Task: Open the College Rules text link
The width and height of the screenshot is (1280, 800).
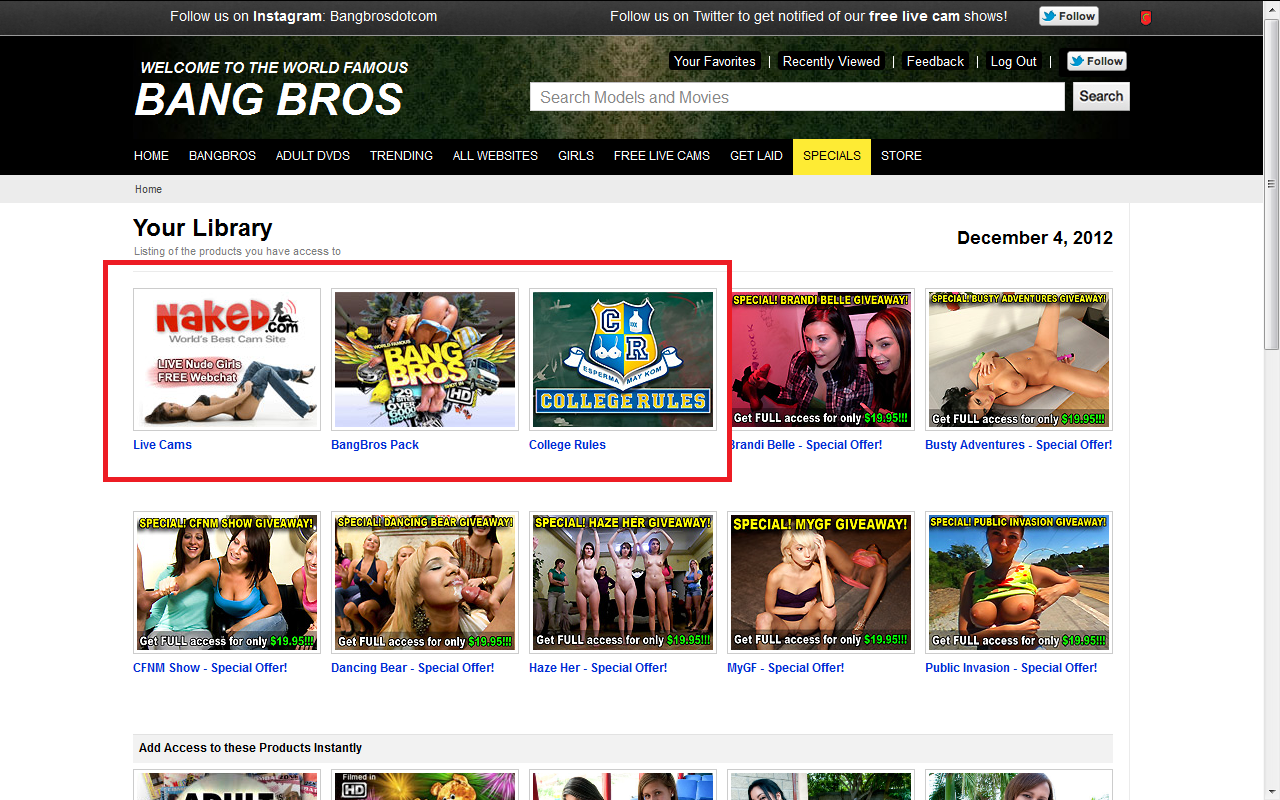Action: (567, 445)
